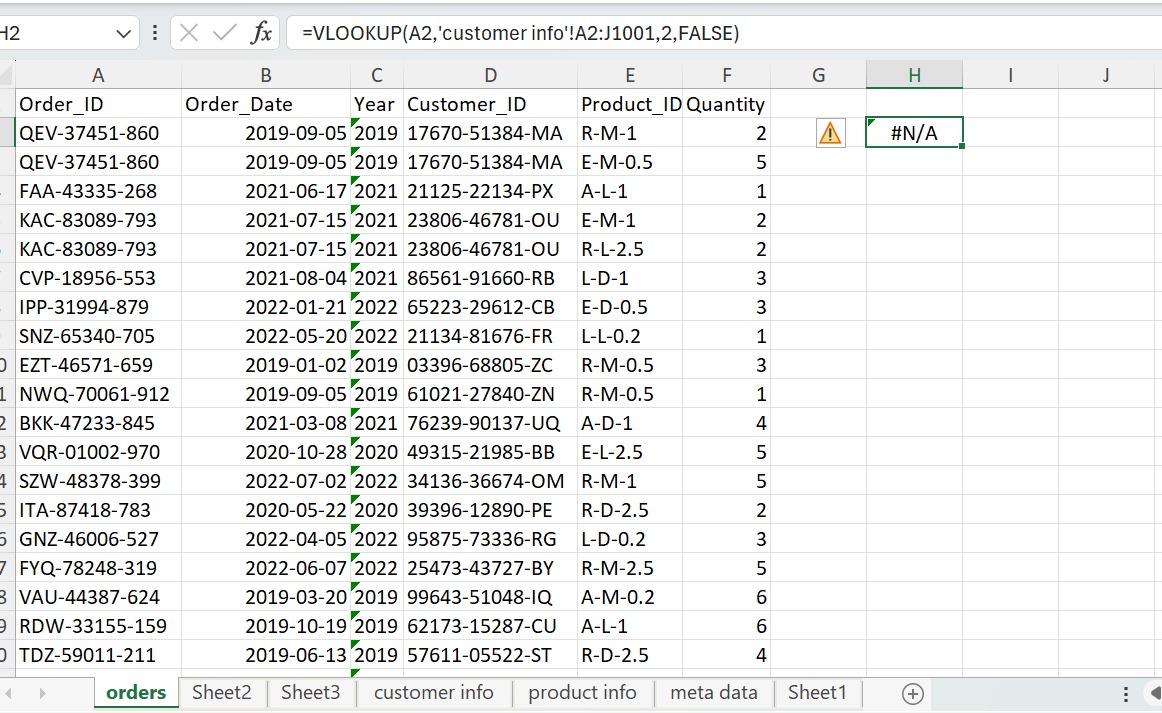Click product ID cell L-L-0.2

tap(630, 336)
